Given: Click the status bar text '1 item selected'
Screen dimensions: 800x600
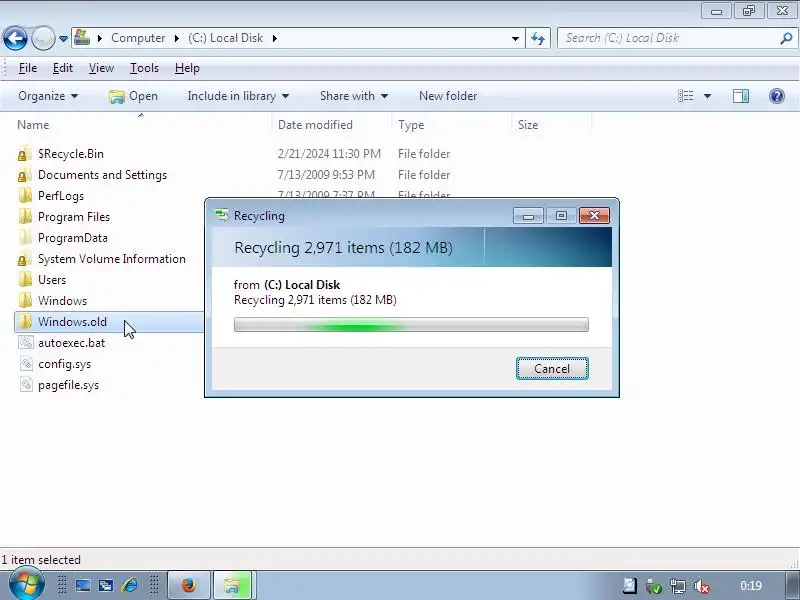Looking at the screenshot, I should coord(41,560).
